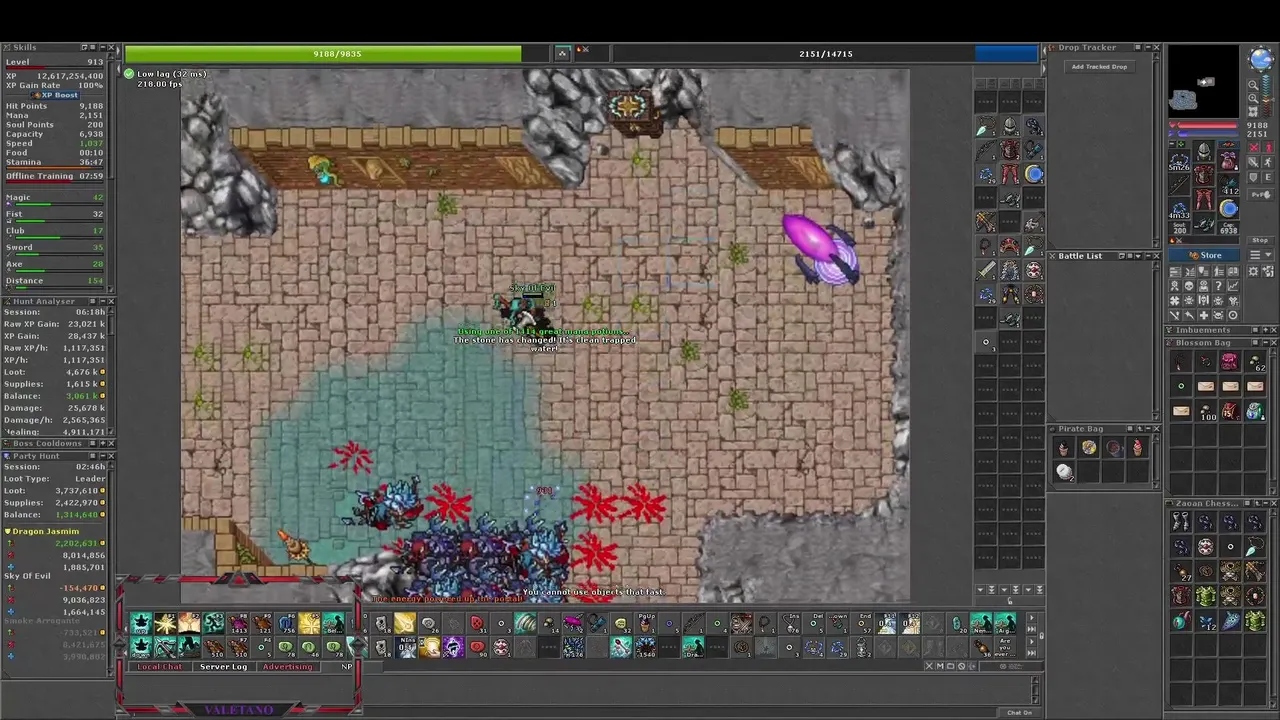1280x720 pixels.
Task: Click the Nen... spell action slot
Action: (x=981, y=623)
